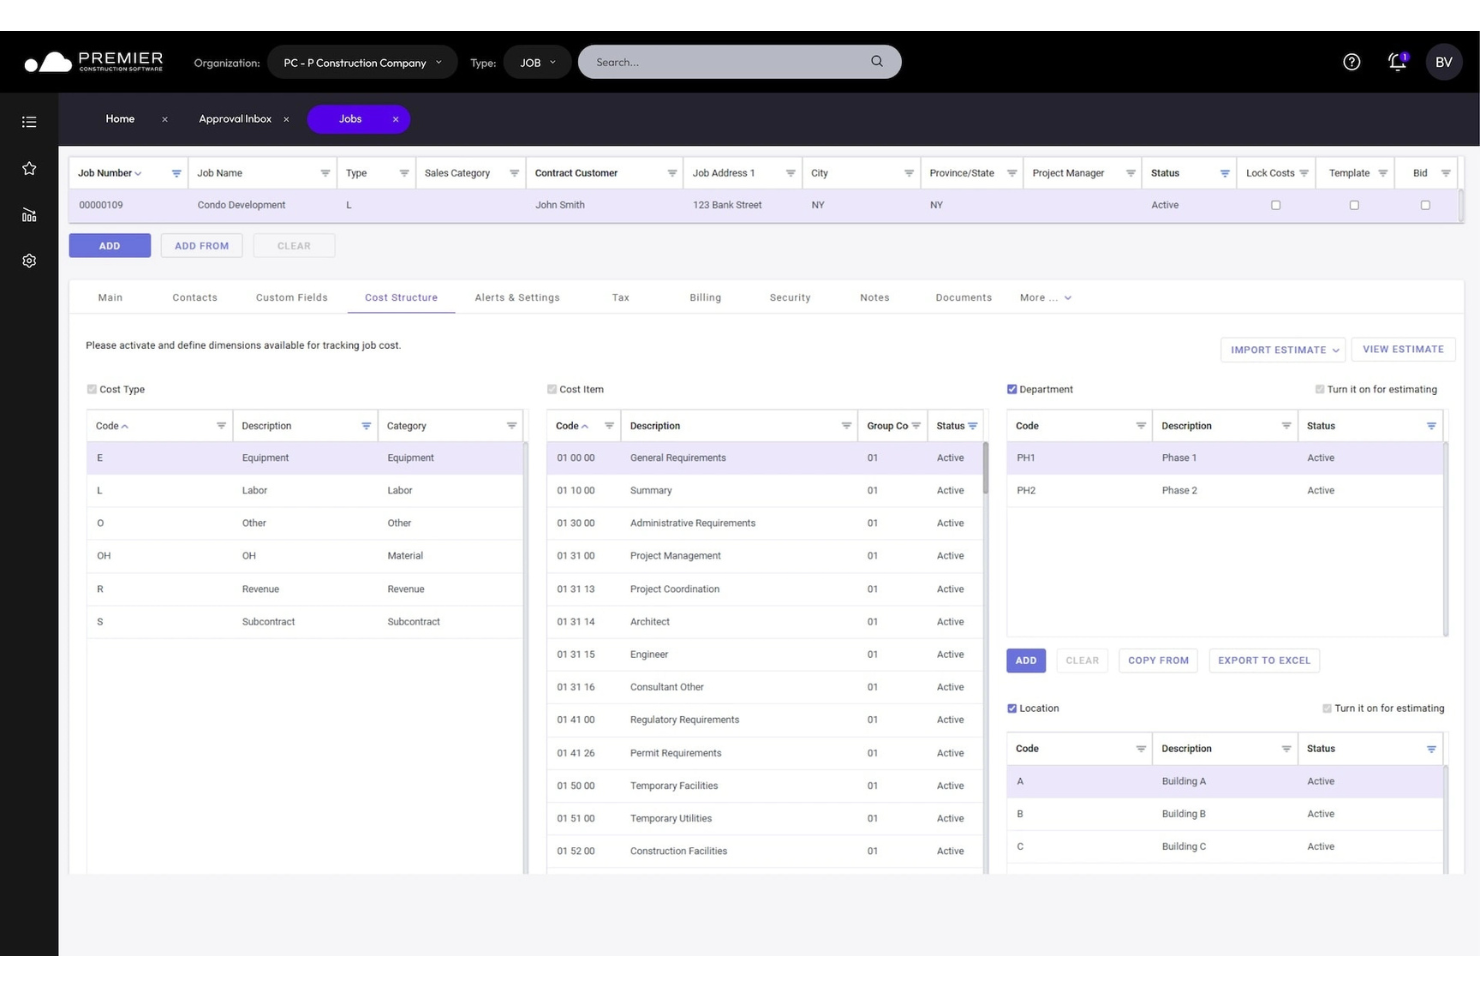The height and width of the screenshot is (987, 1480).
Task: Open the Security tab
Action: (790, 298)
